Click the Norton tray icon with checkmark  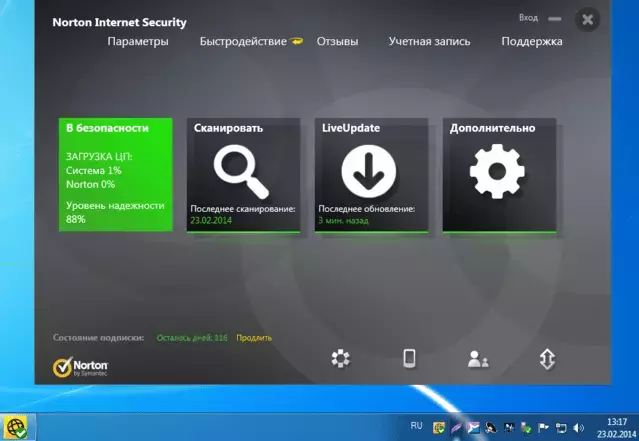point(439,428)
